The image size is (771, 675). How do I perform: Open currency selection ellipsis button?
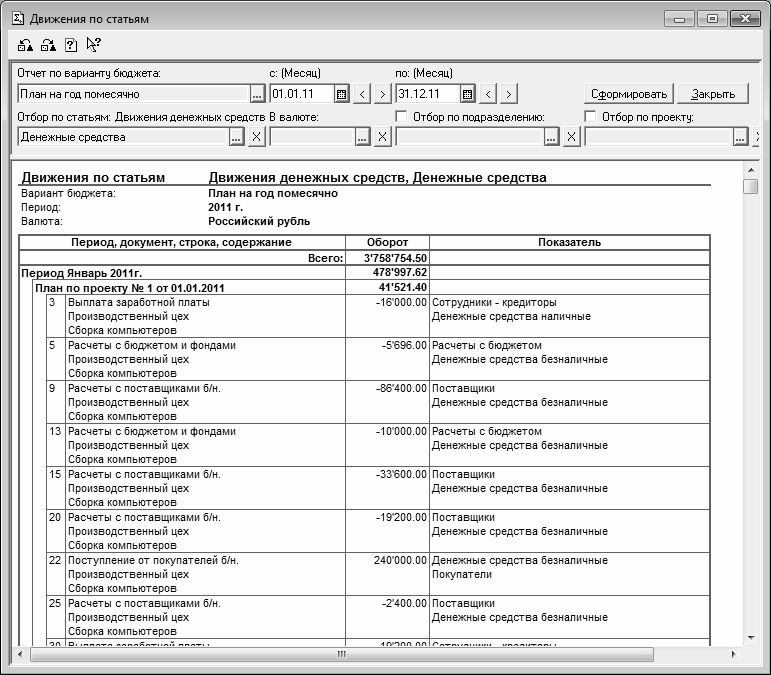click(x=362, y=137)
